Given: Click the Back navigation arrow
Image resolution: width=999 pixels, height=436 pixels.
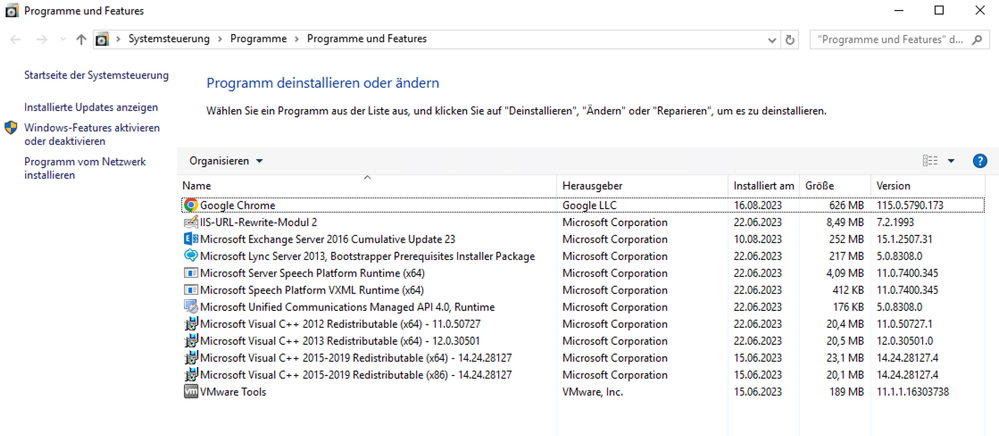Looking at the screenshot, I should pos(16,39).
